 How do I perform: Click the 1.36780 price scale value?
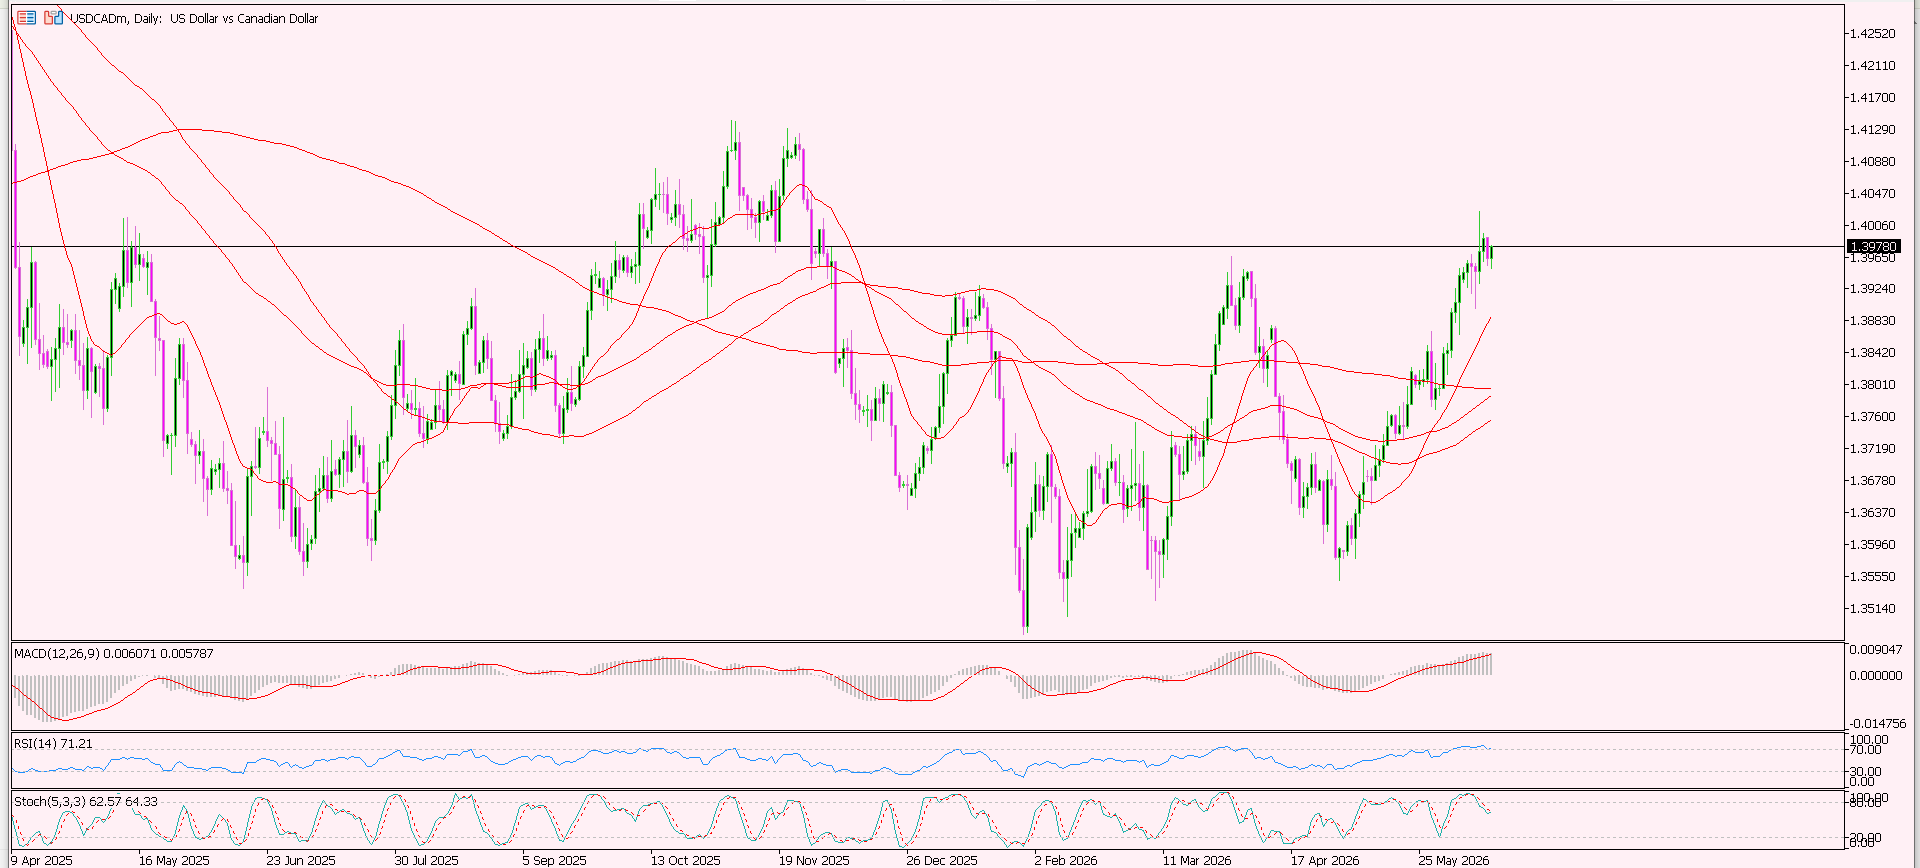(1872, 481)
